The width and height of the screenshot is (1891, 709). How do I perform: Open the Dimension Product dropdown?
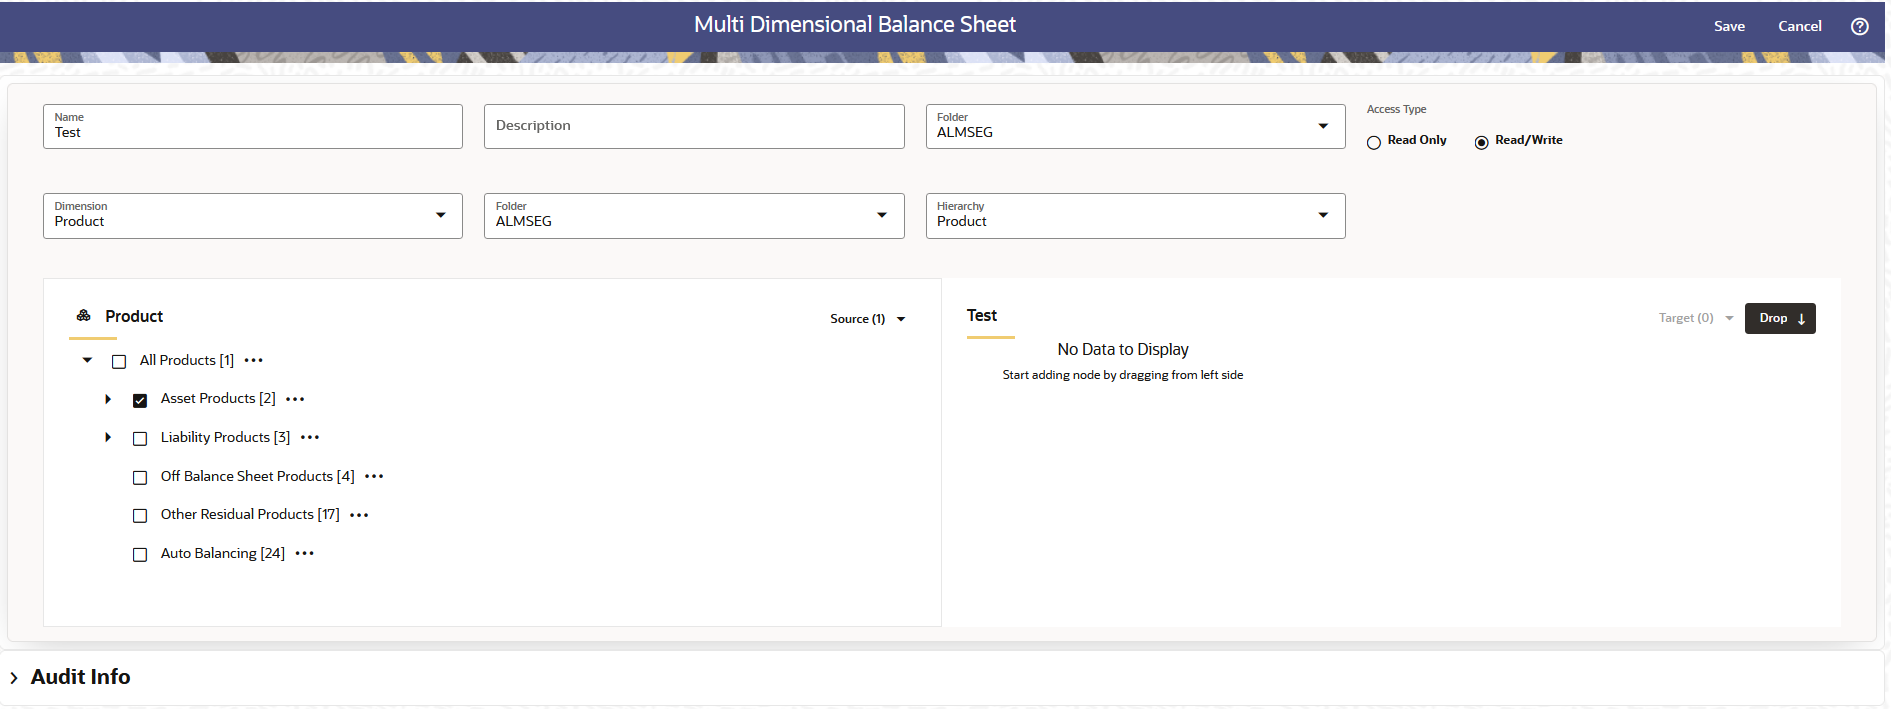(253, 216)
